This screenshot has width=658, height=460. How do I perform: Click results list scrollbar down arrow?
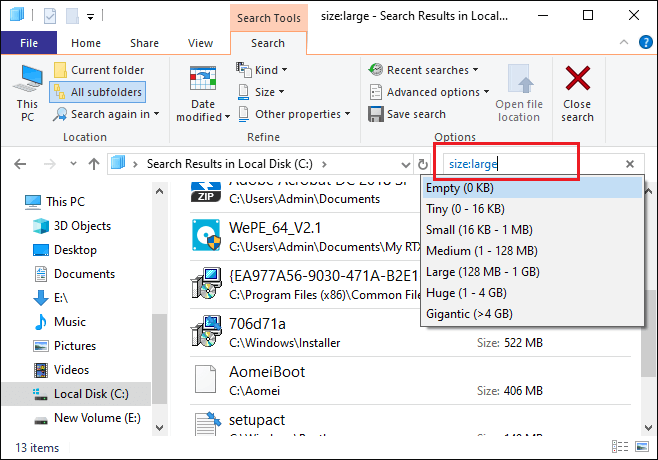(x=648, y=428)
